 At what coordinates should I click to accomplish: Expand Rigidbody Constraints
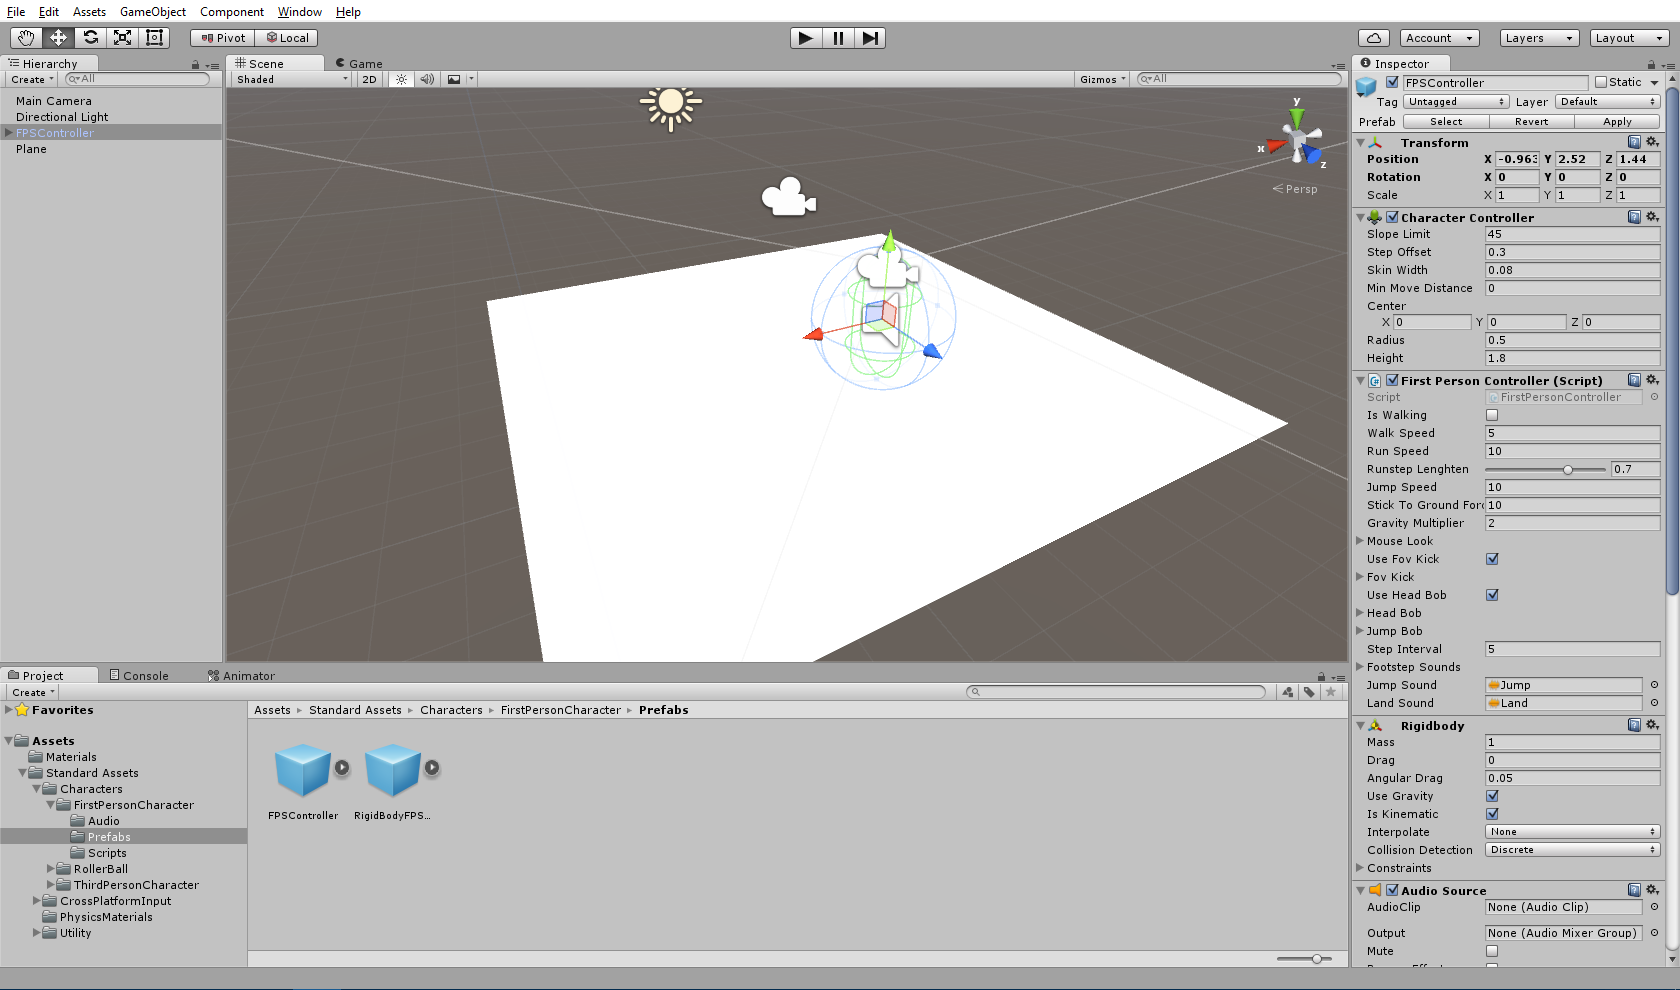pos(1360,868)
